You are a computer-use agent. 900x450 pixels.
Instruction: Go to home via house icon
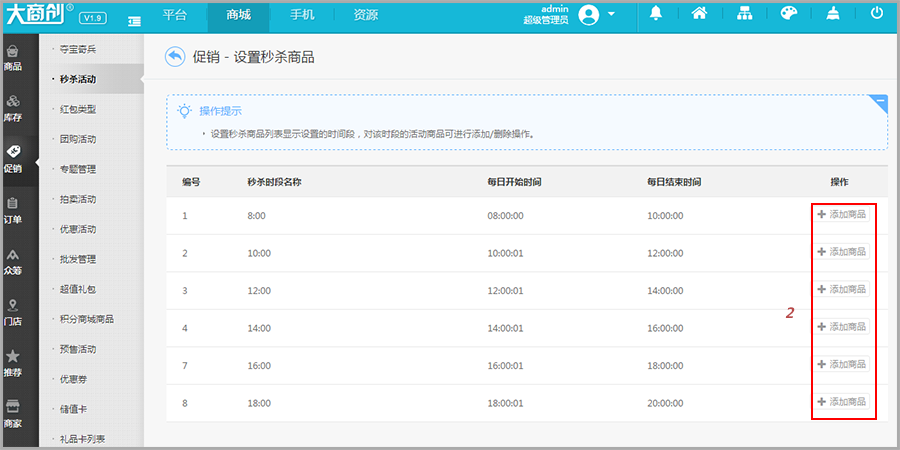pyautogui.click(x=699, y=14)
